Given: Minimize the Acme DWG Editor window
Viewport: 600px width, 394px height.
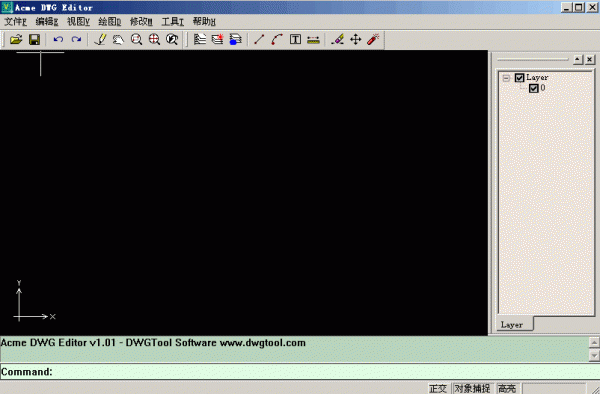Looking at the screenshot, I should click(x=566, y=7).
